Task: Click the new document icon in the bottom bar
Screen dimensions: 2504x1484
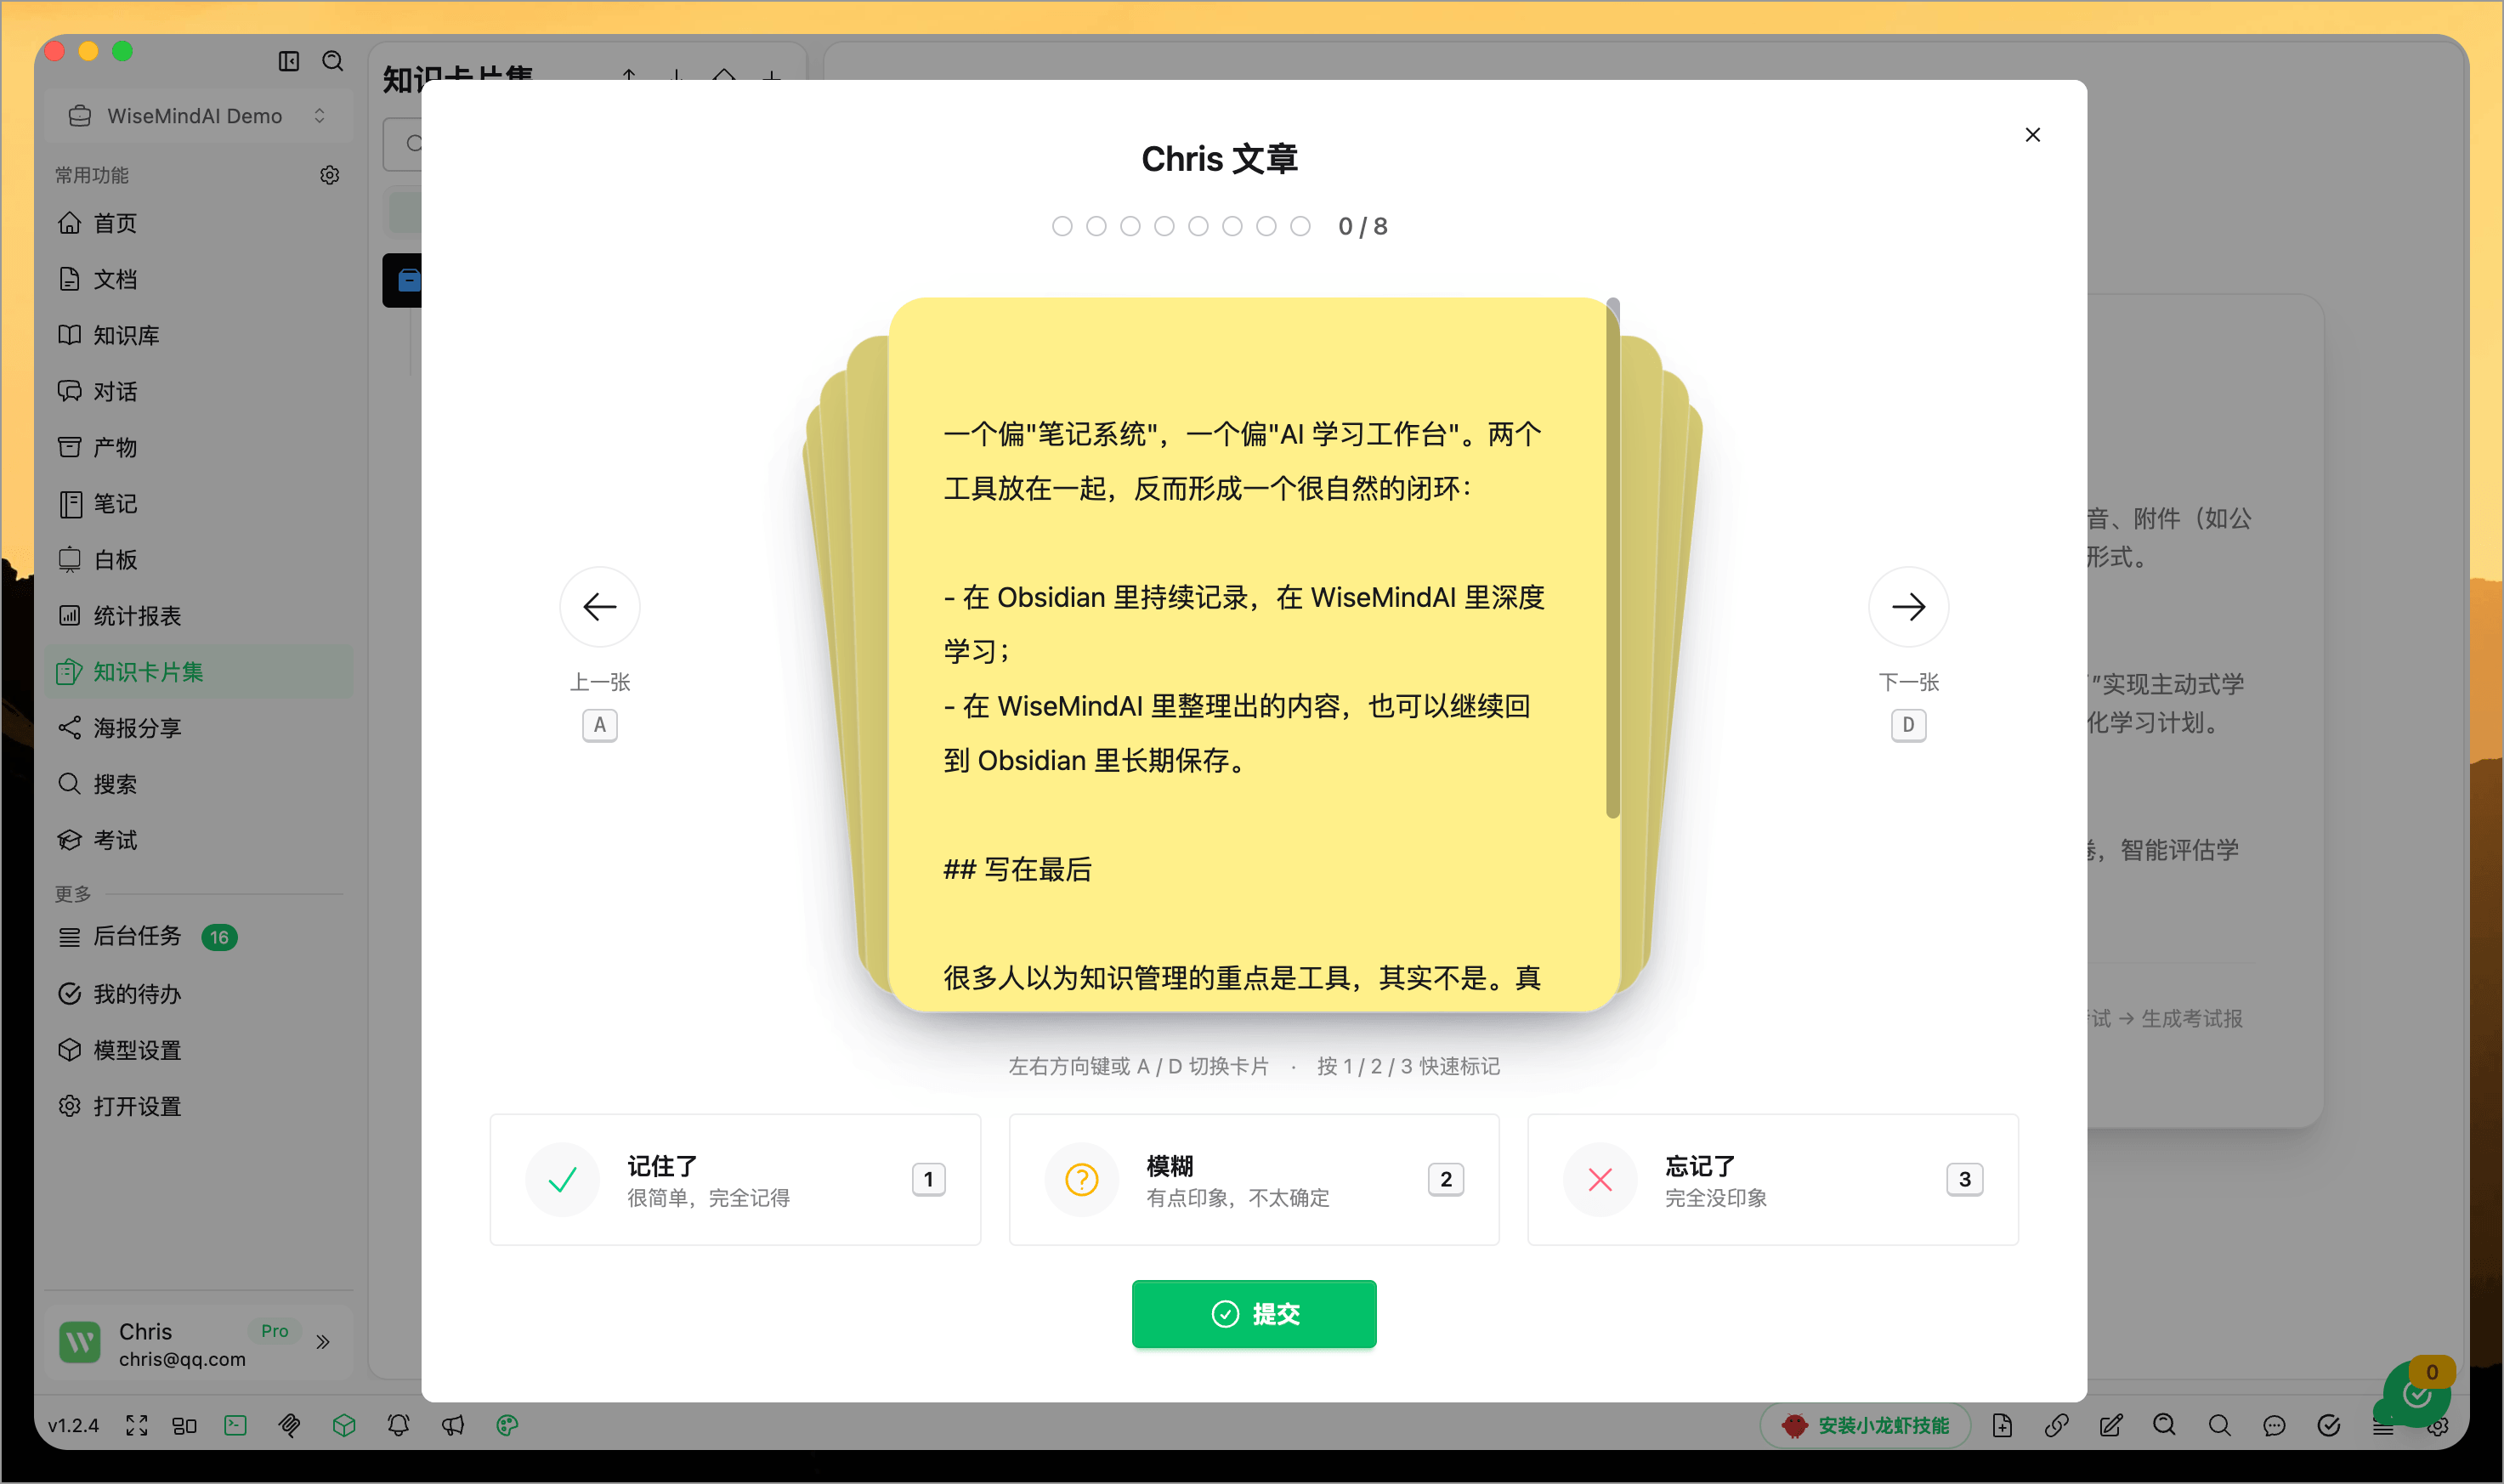Action: pyautogui.click(x=2002, y=1425)
